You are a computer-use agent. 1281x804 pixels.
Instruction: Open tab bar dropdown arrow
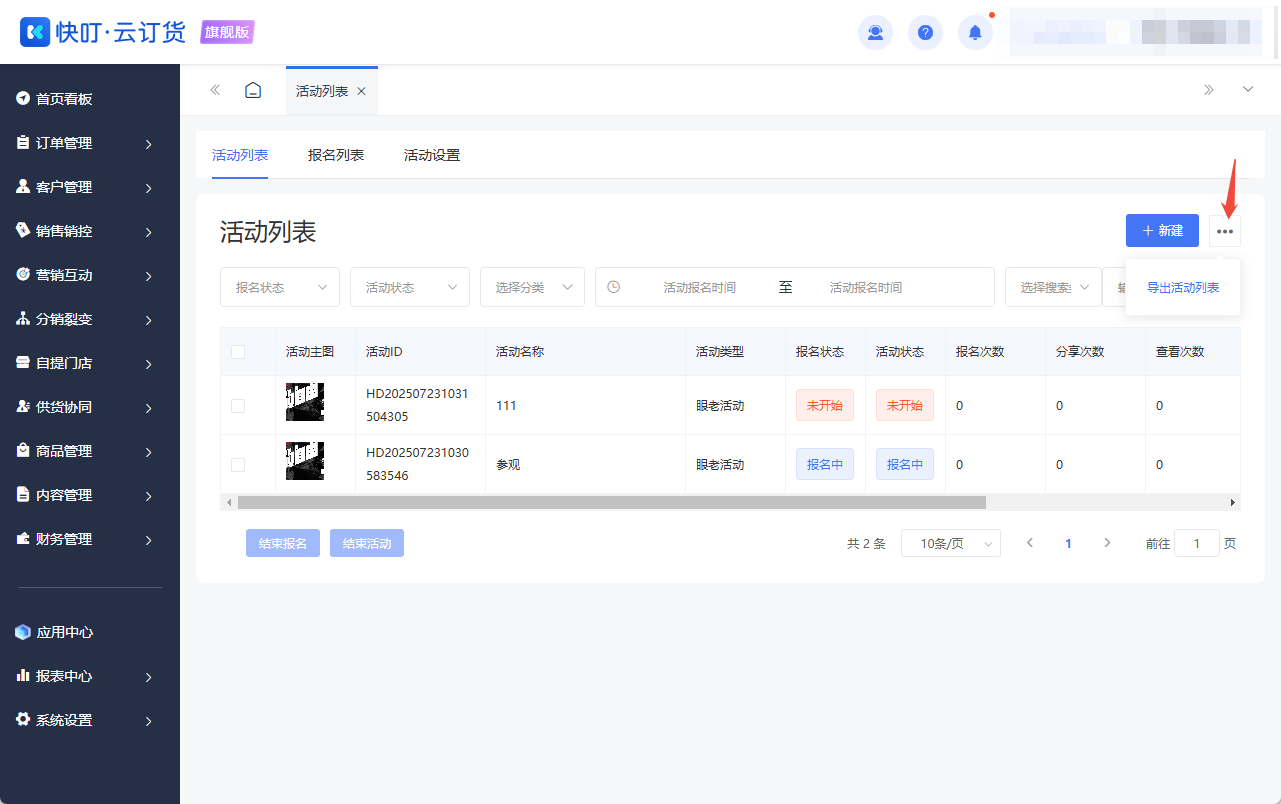(1248, 90)
